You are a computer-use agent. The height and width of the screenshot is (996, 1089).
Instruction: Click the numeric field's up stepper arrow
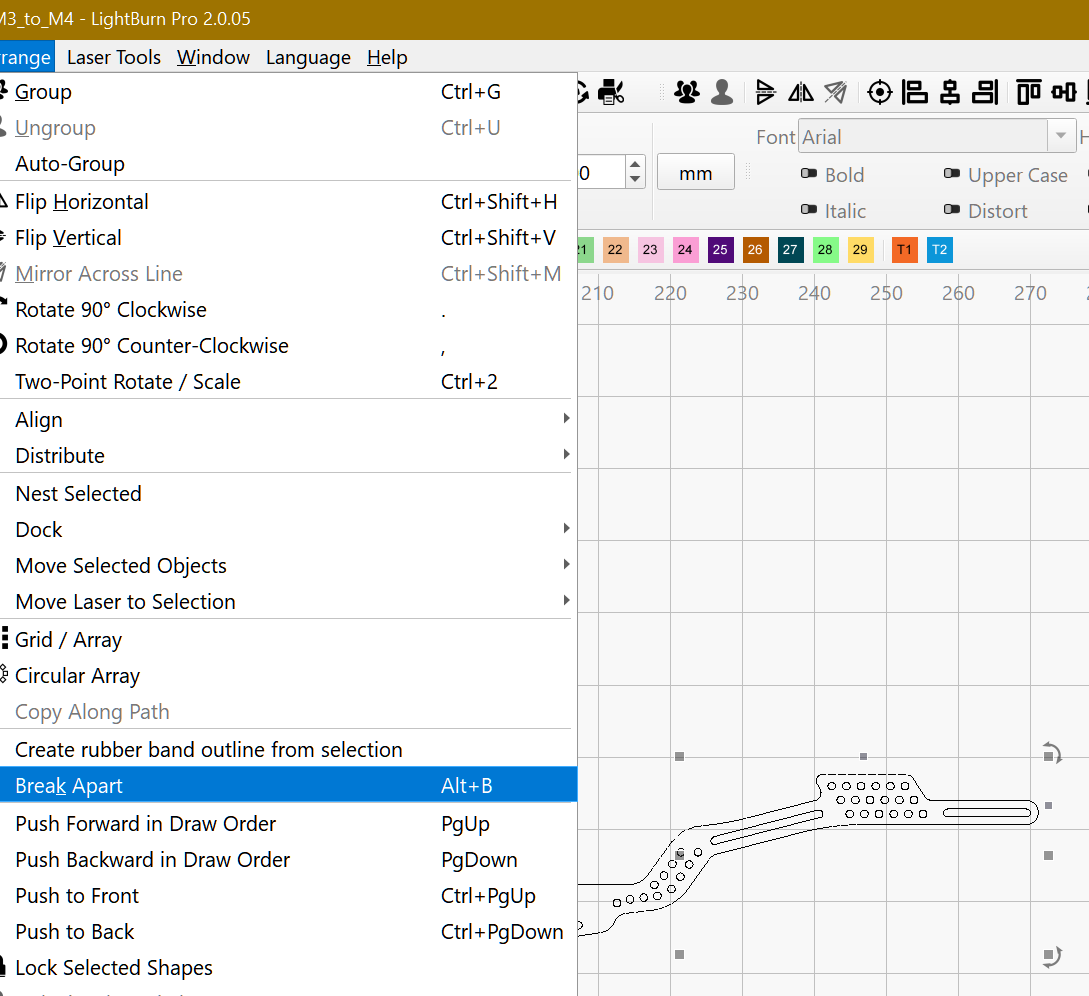click(635, 165)
